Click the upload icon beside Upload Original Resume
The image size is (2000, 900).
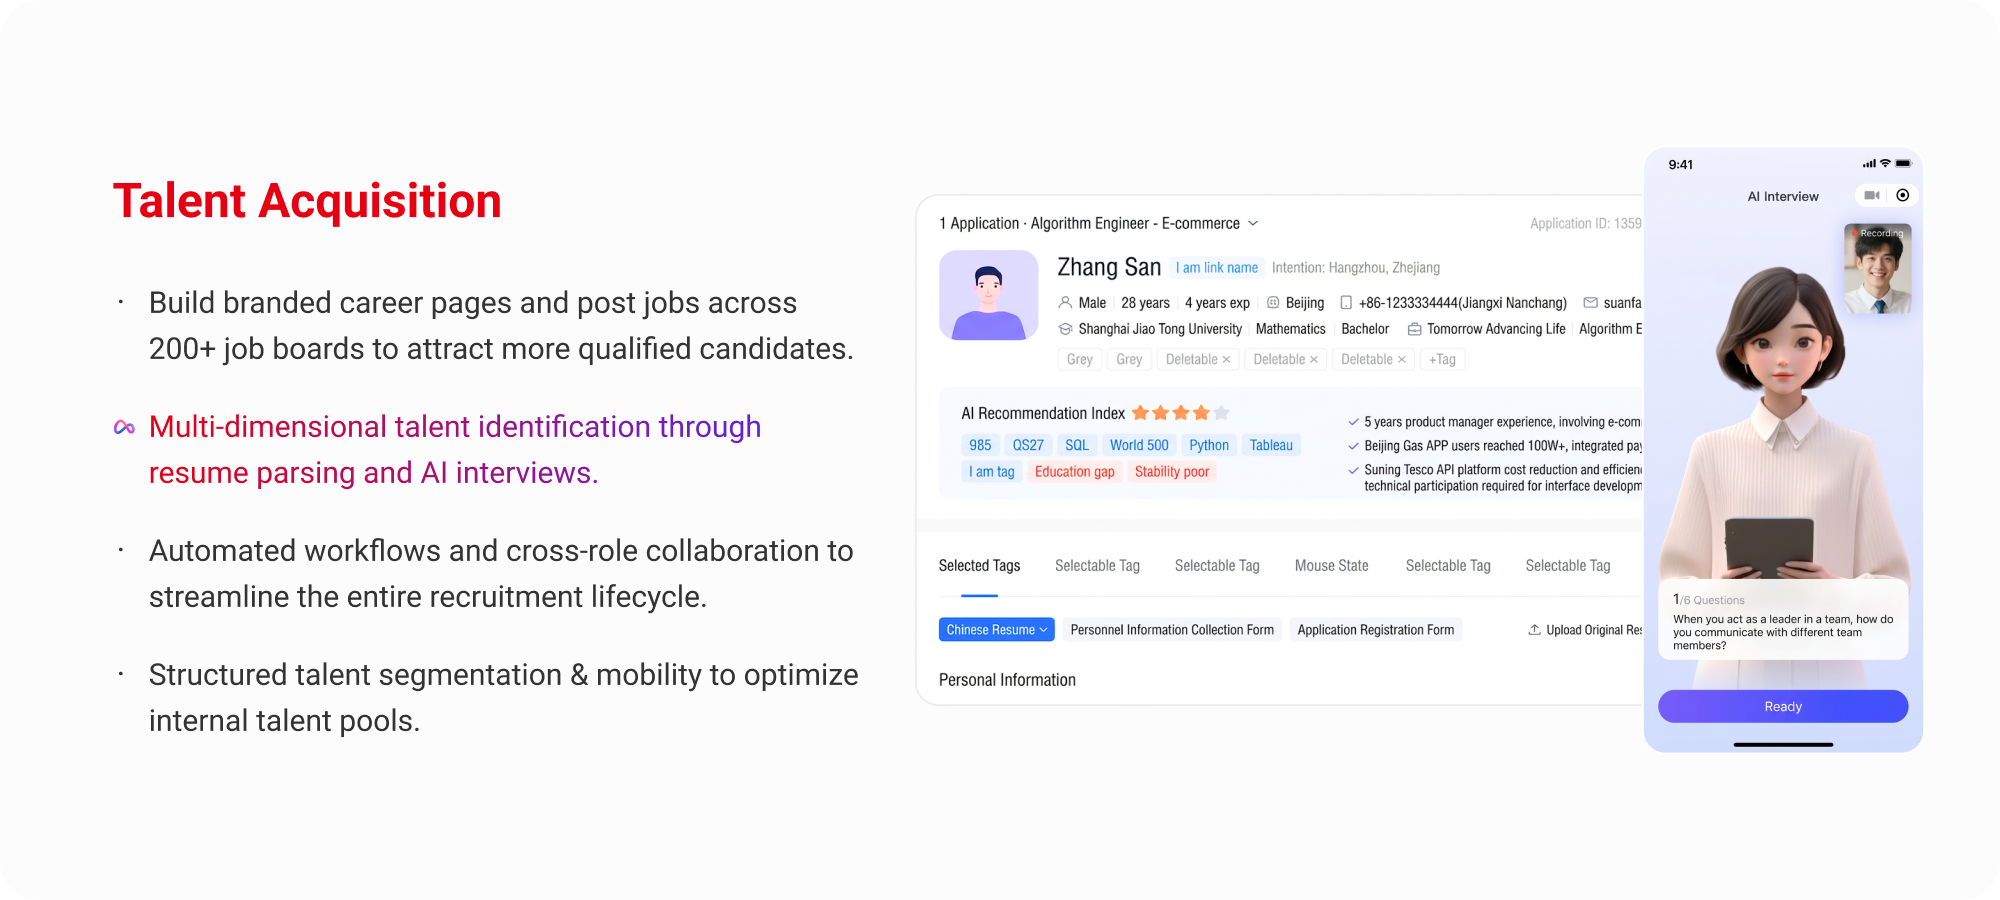(x=1534, y=630)
